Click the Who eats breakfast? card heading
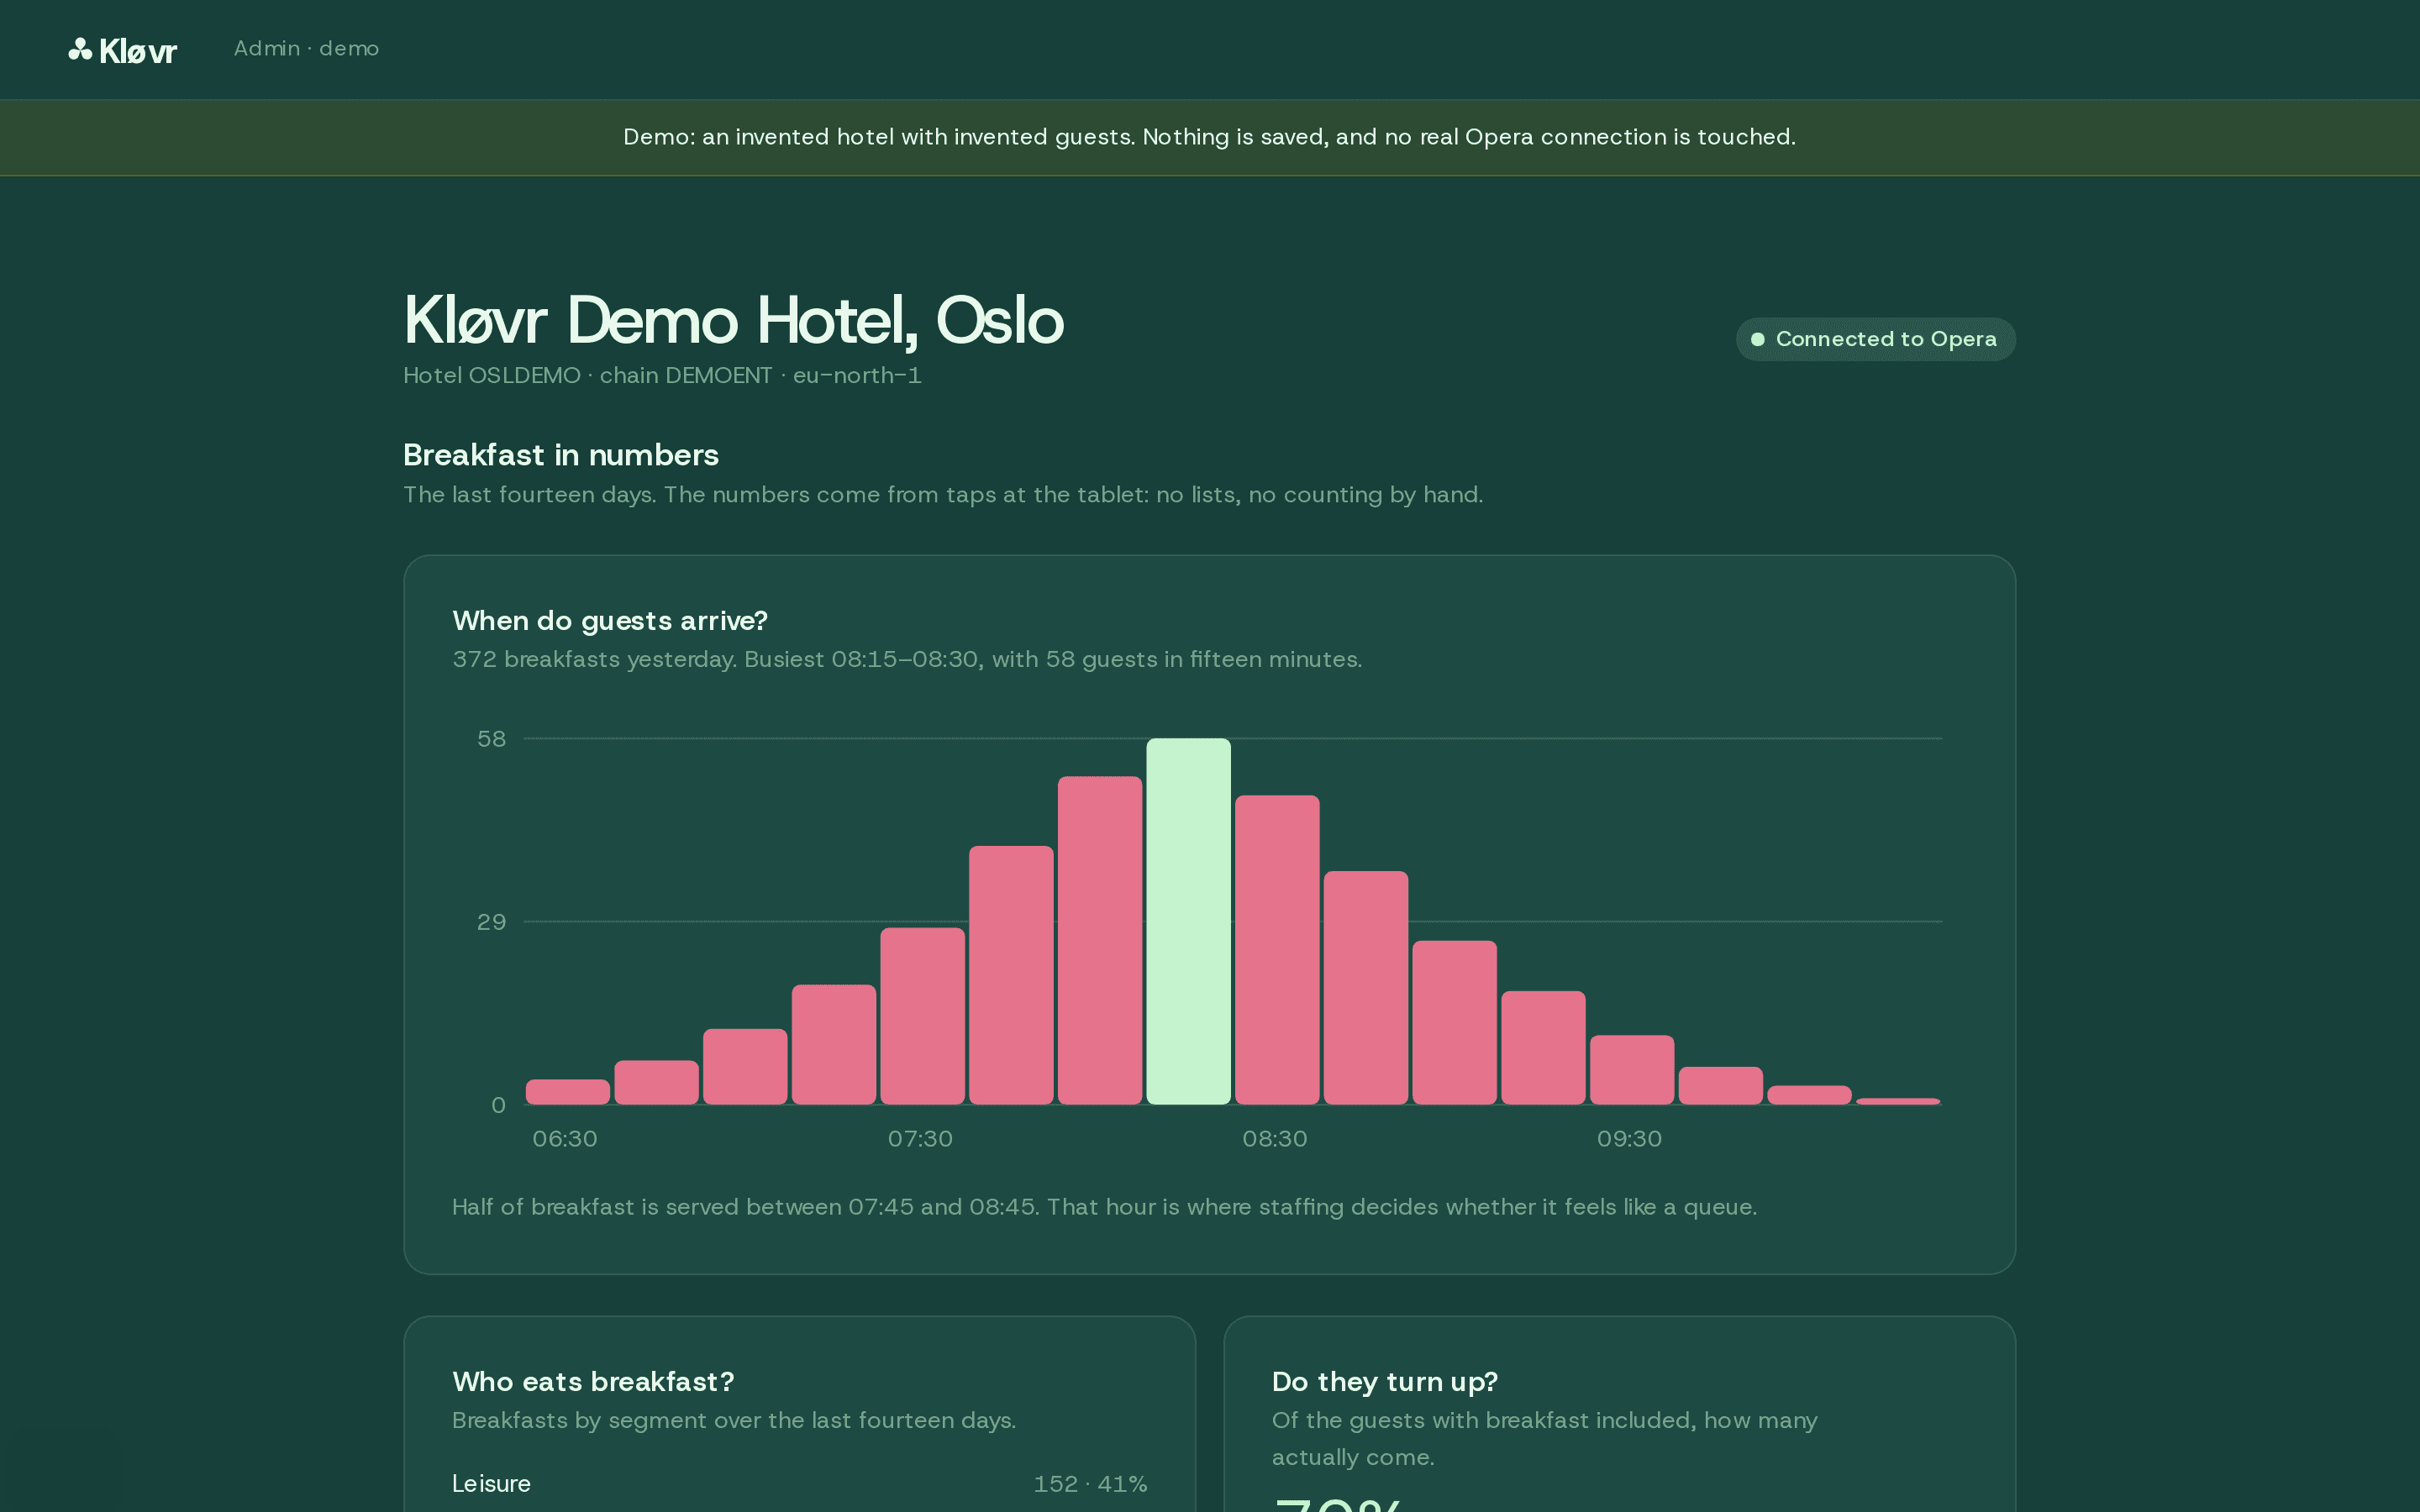Viewport: 2420px width, 1512px height. click(593, 1382)
